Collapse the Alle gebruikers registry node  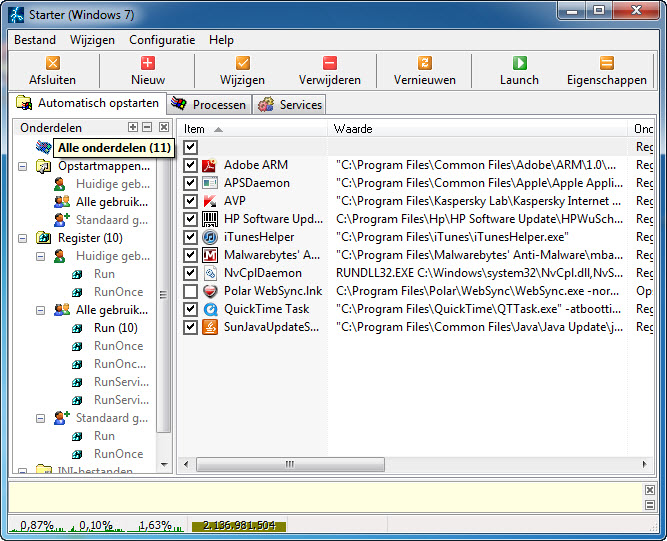pyautogui.click(x=41, y=310)
